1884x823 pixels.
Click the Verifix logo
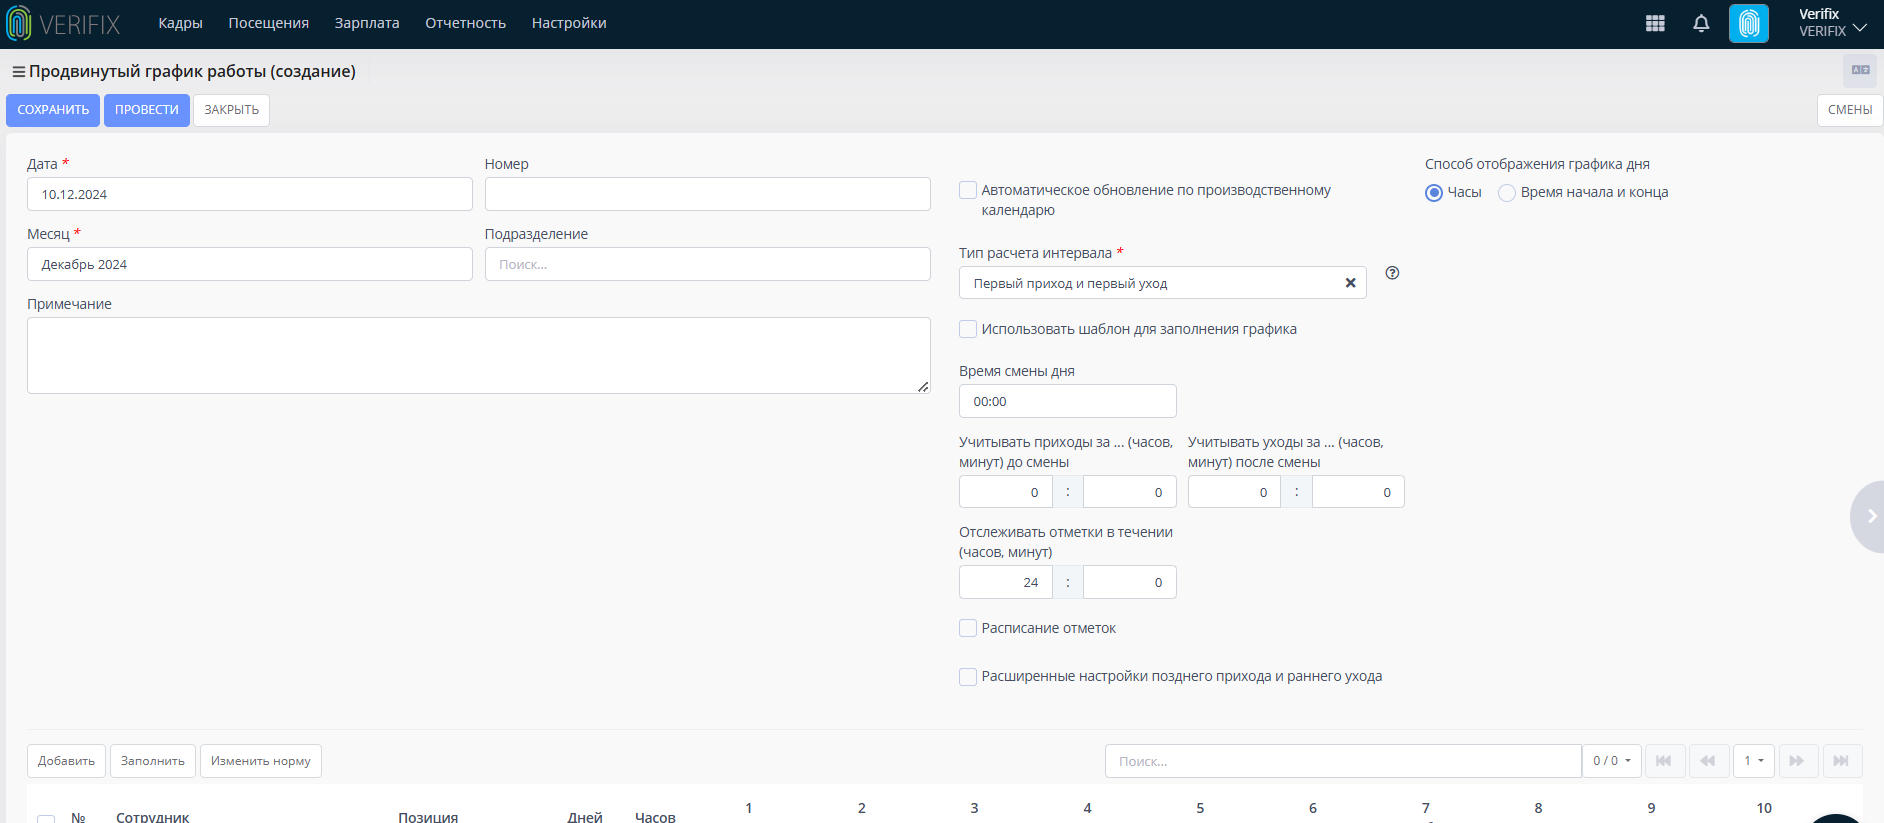pyautogui.click(x=63, y=23)
